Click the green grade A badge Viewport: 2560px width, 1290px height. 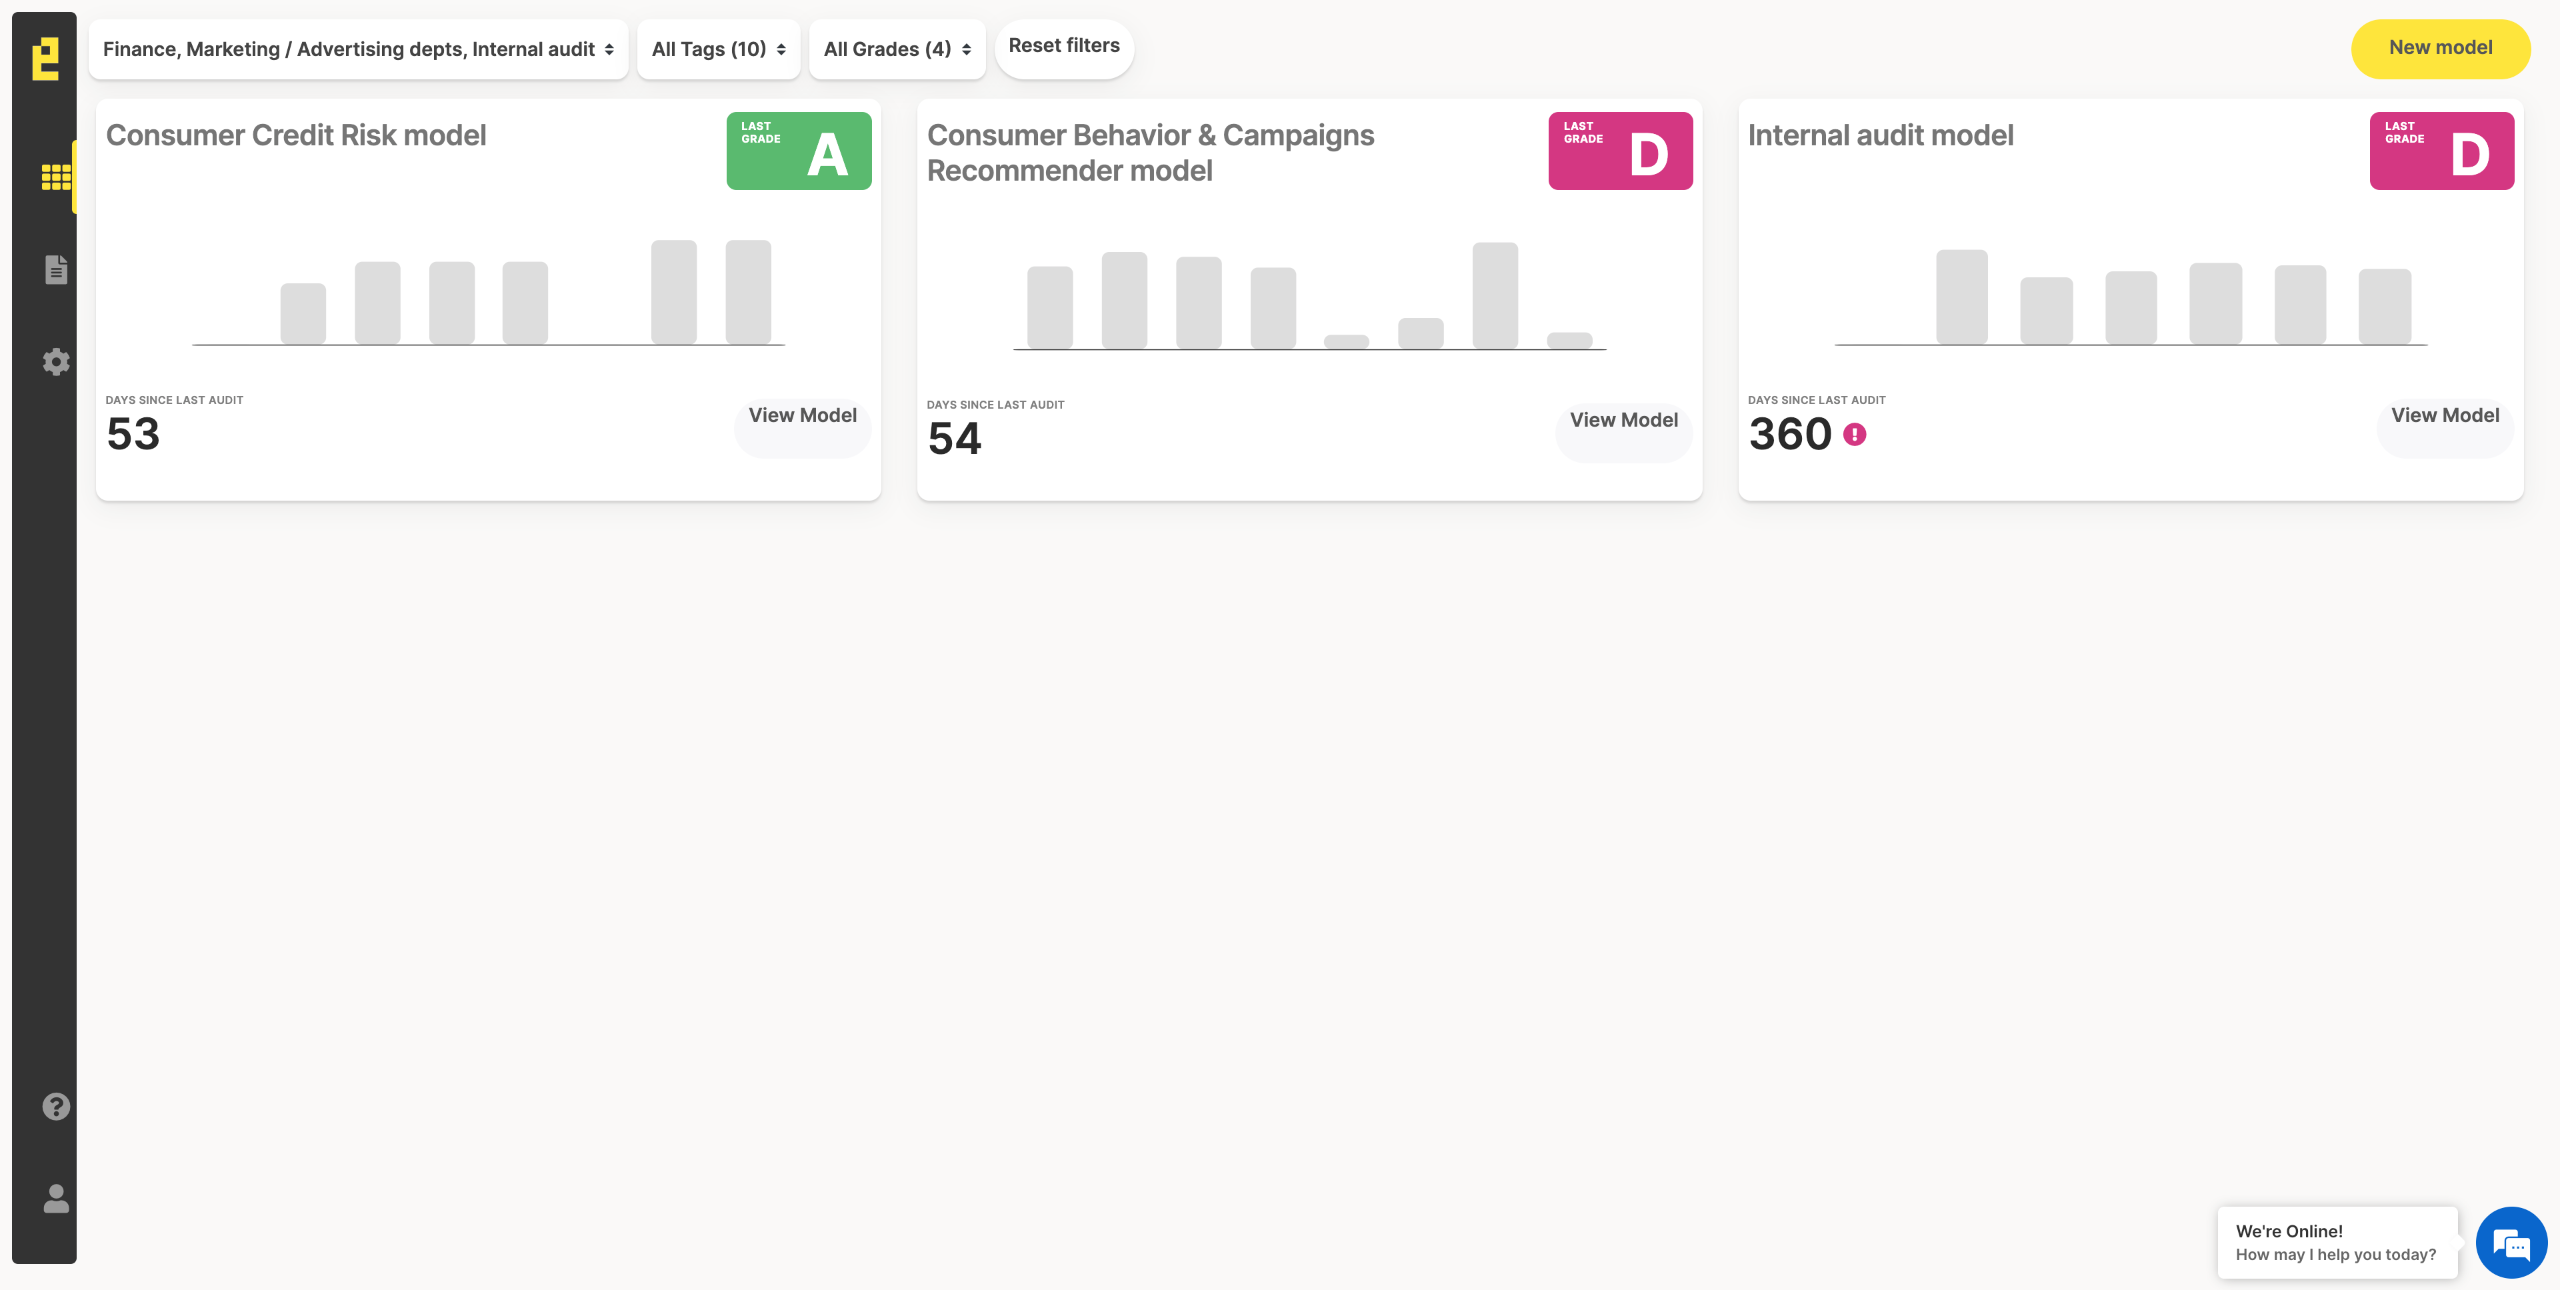coord(798,151)
